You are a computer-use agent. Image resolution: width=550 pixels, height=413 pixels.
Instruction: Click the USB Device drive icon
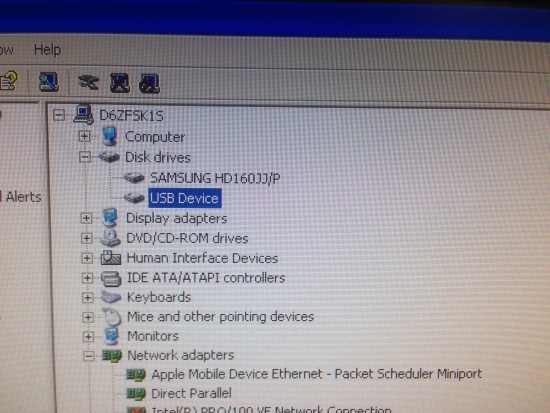click(x=134, y=198)
